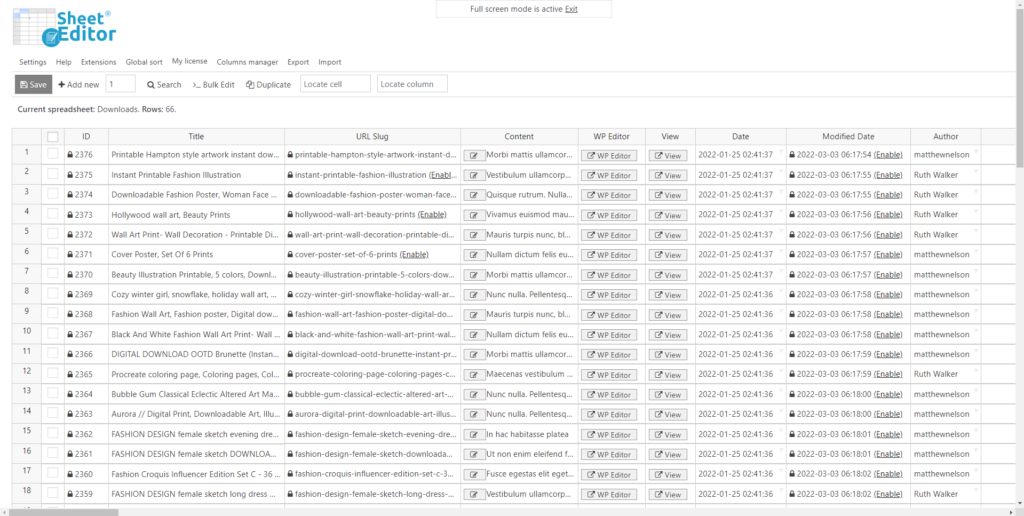This screenshot has width=1024, height=516.
Task: Select row checkbox for ID 2373
Action: (x=53, y=213)
